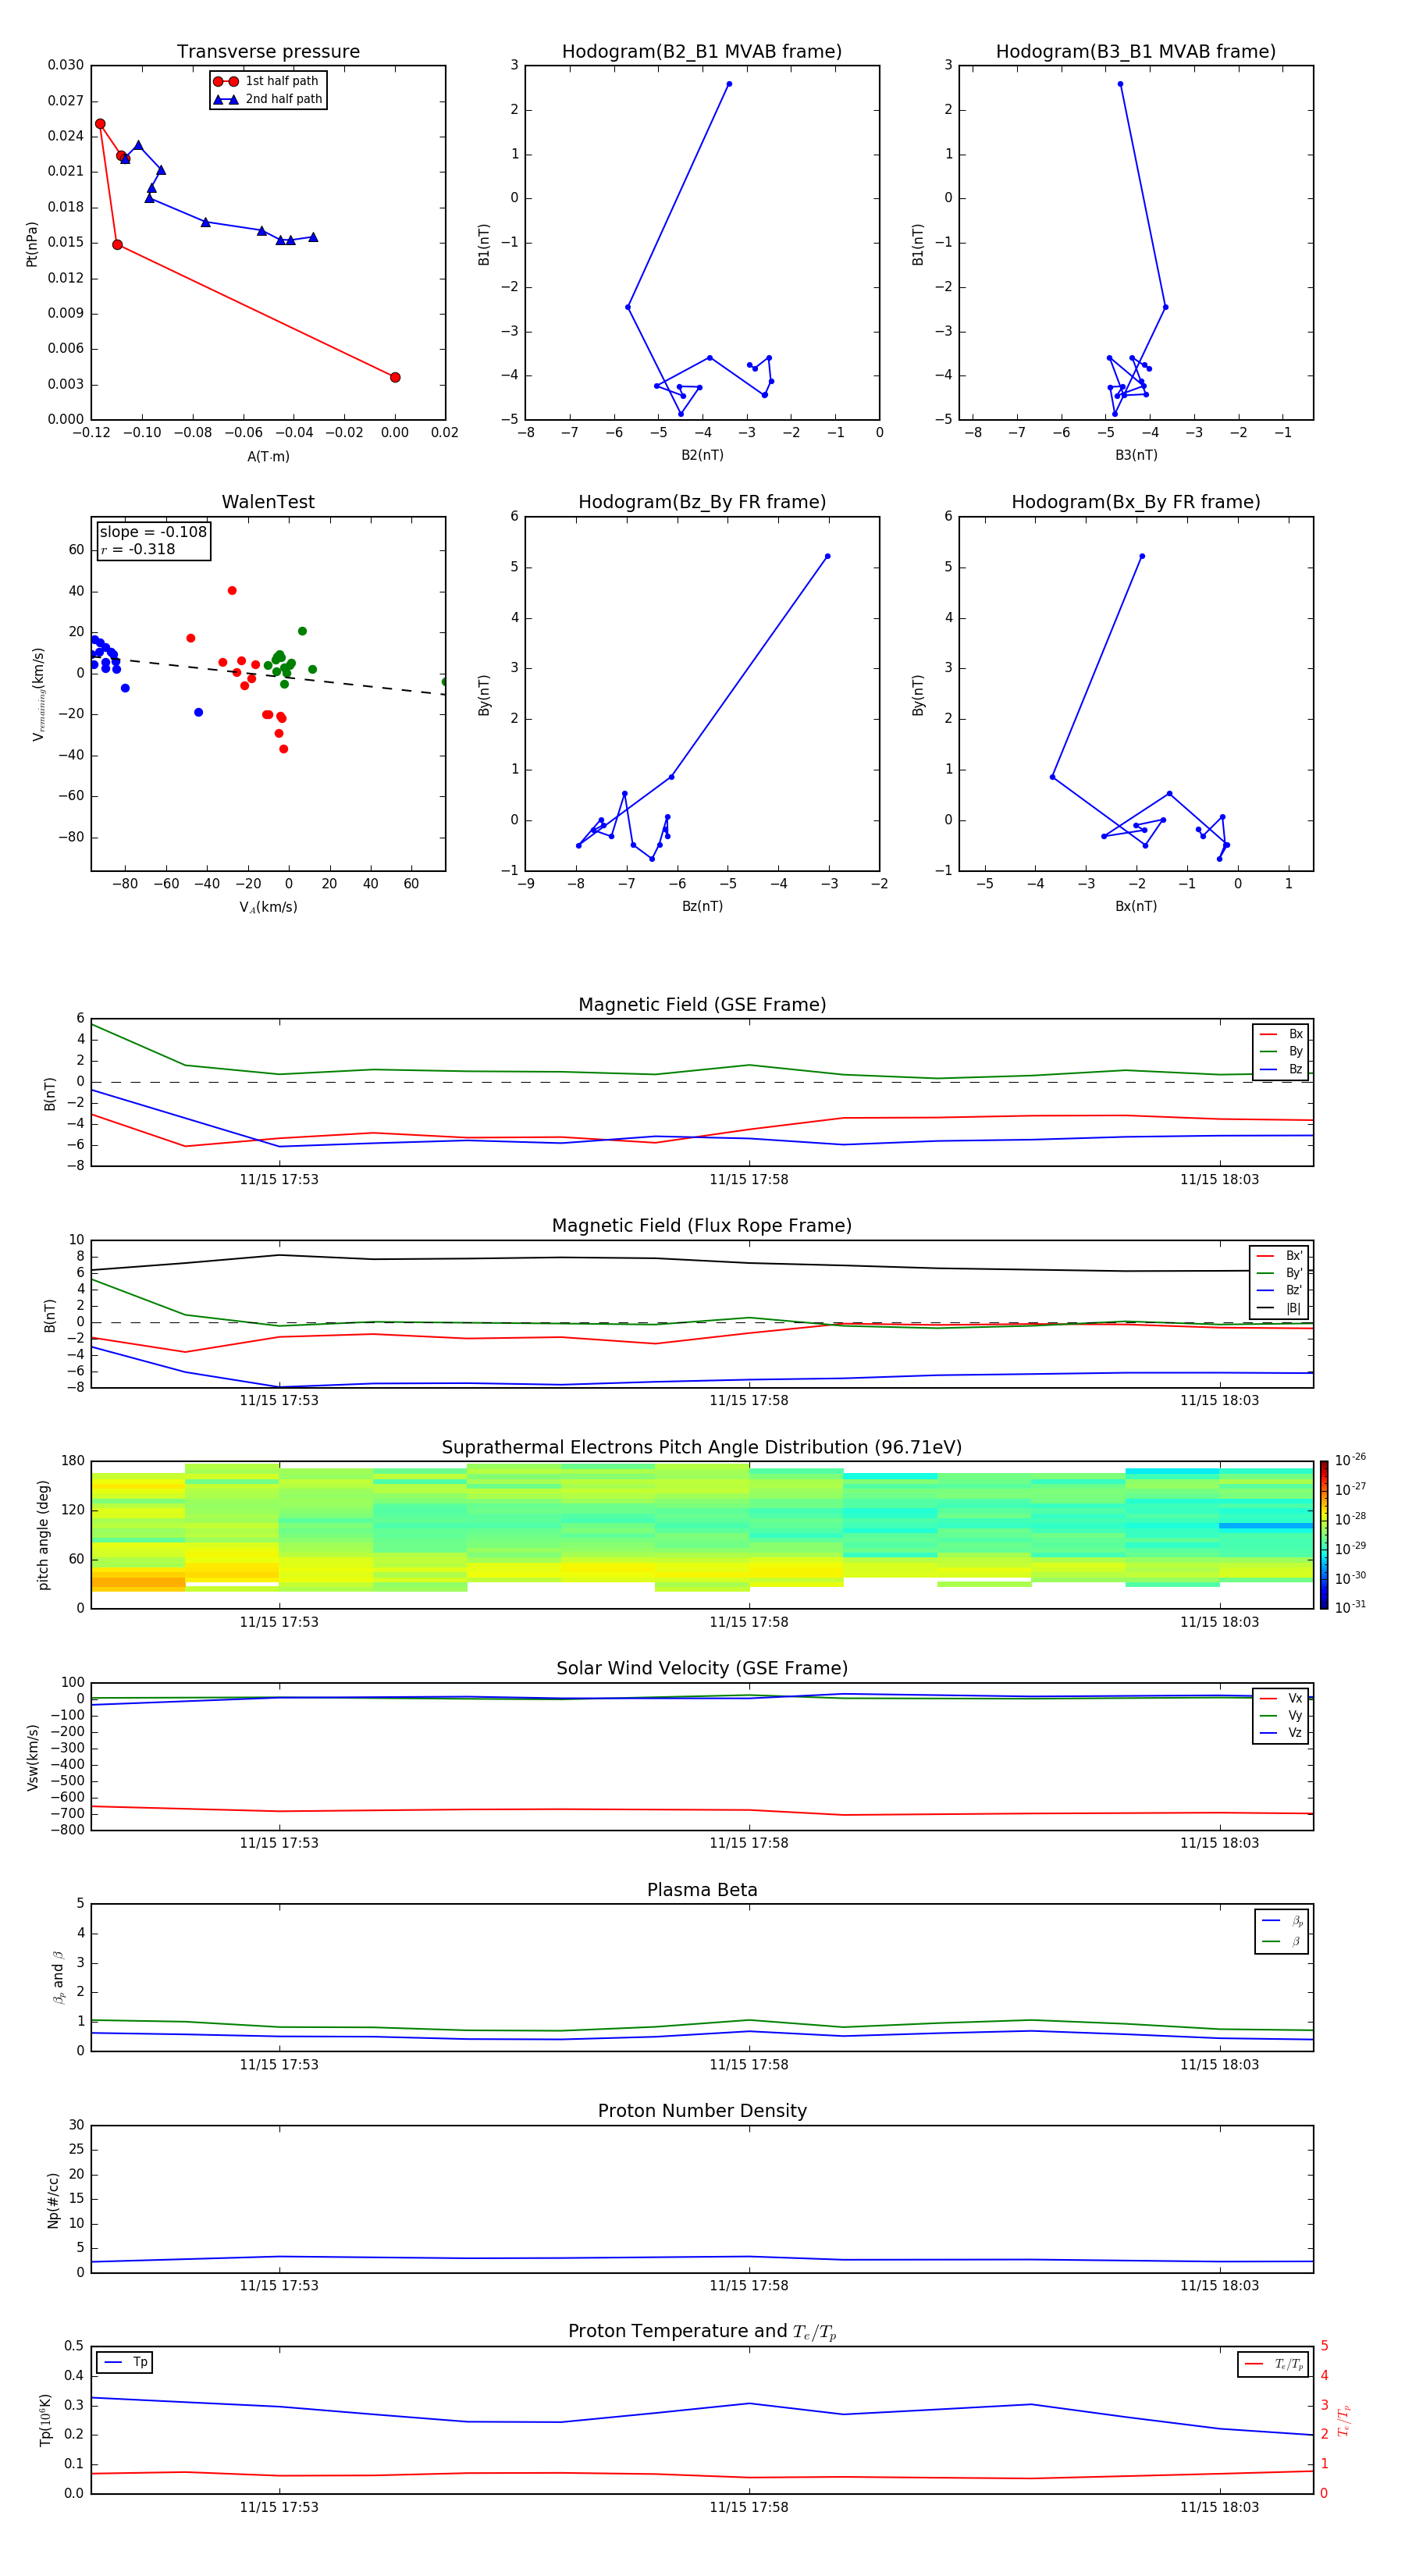
Task: Click the pitch angle color scale bar
Action: tap(1324, 1535)
